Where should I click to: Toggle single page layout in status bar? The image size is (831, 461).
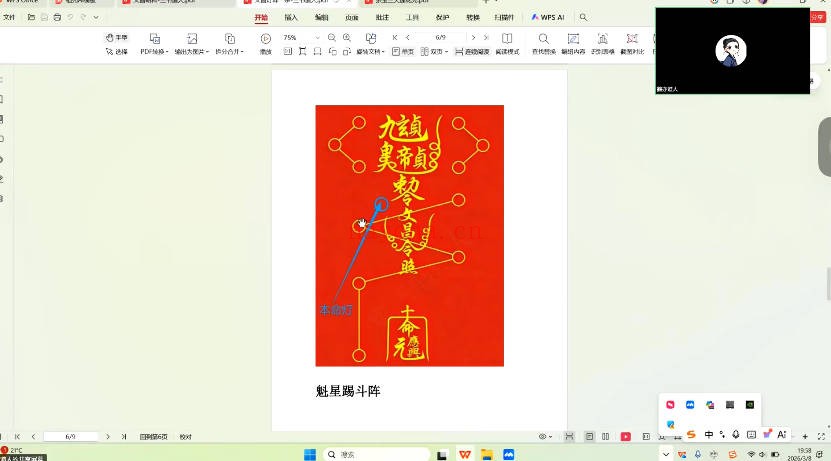[x=589, y=437]
